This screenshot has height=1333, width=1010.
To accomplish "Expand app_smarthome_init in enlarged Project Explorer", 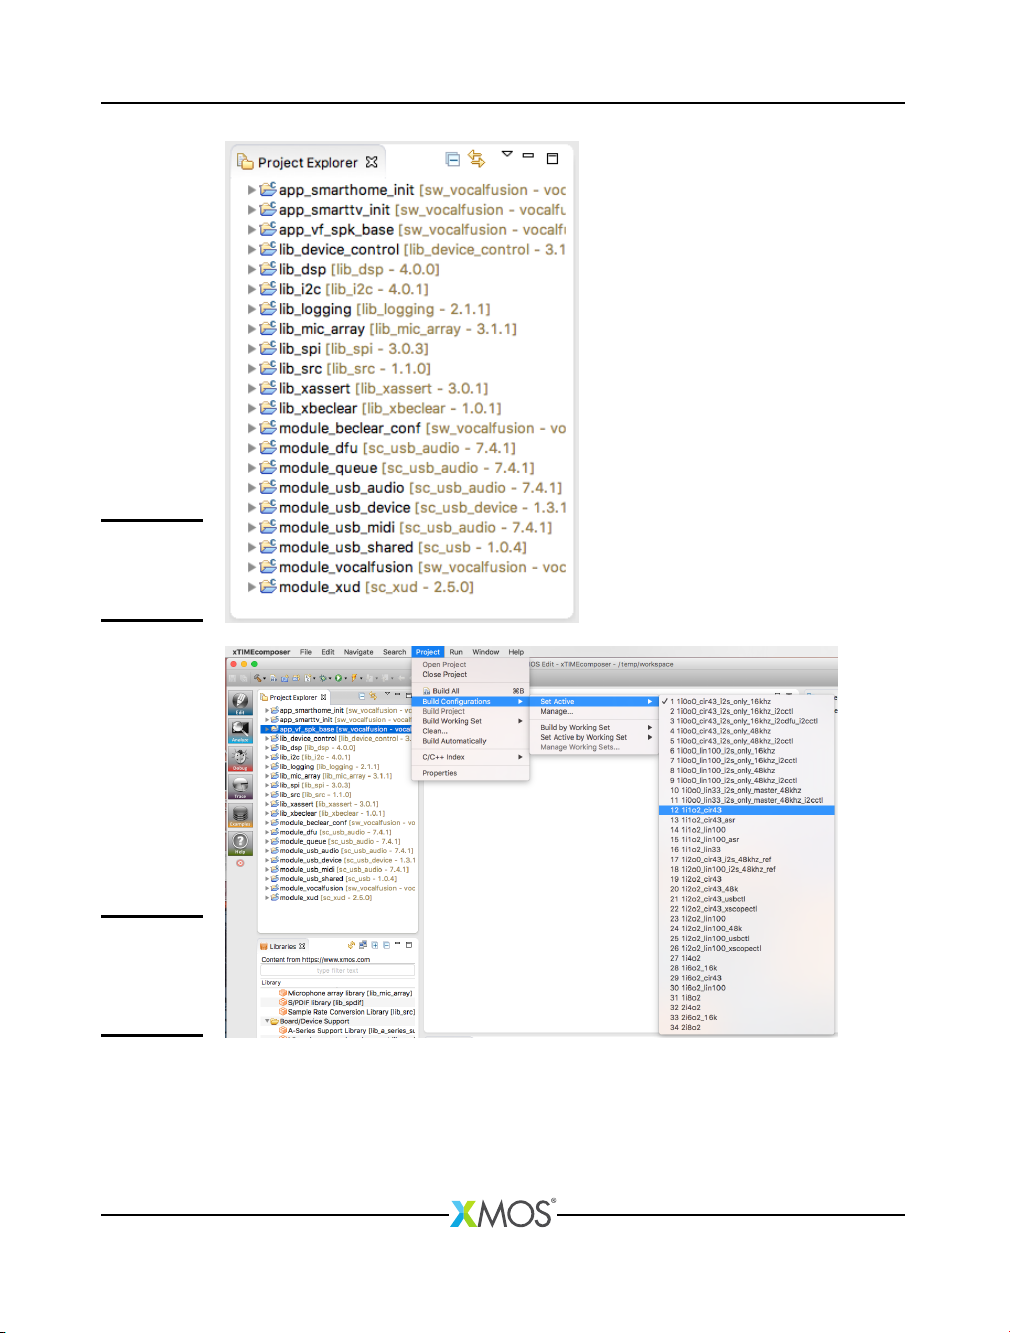I will click(x=252, y=190).
